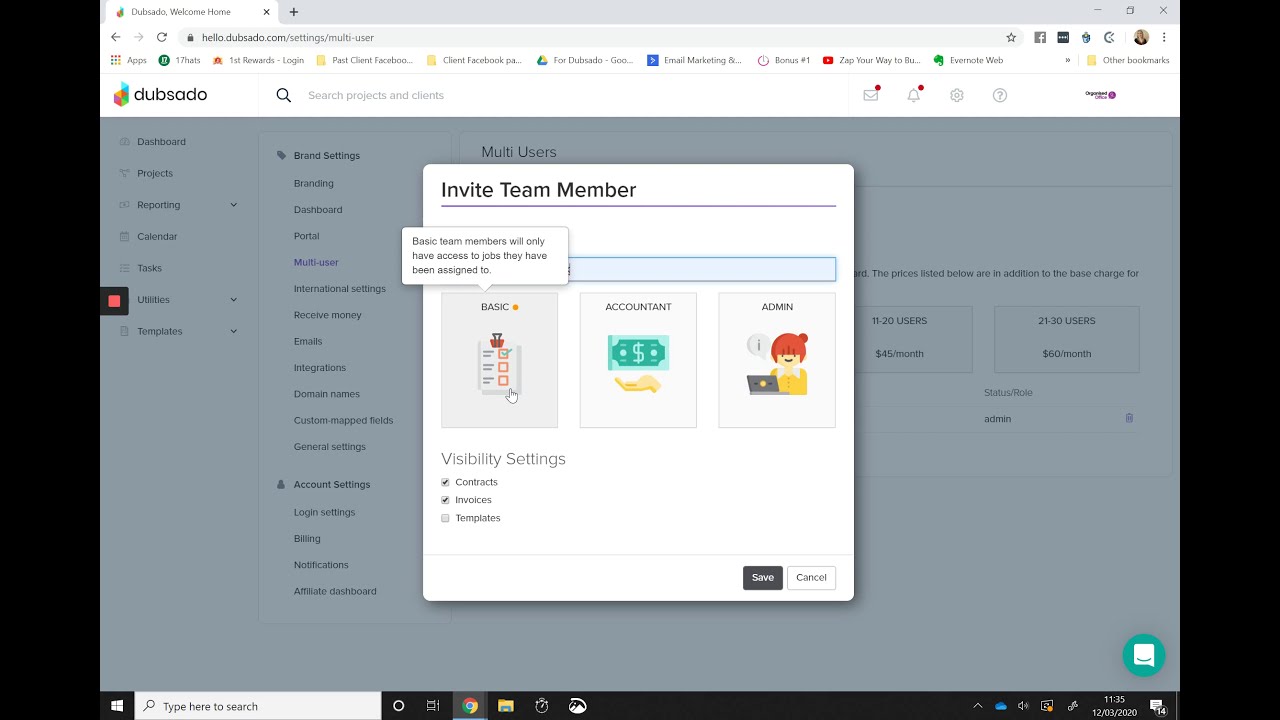This screenshot has height=720, width=1280.
Task: Pick the Admin role card
Action: point(777,360)
